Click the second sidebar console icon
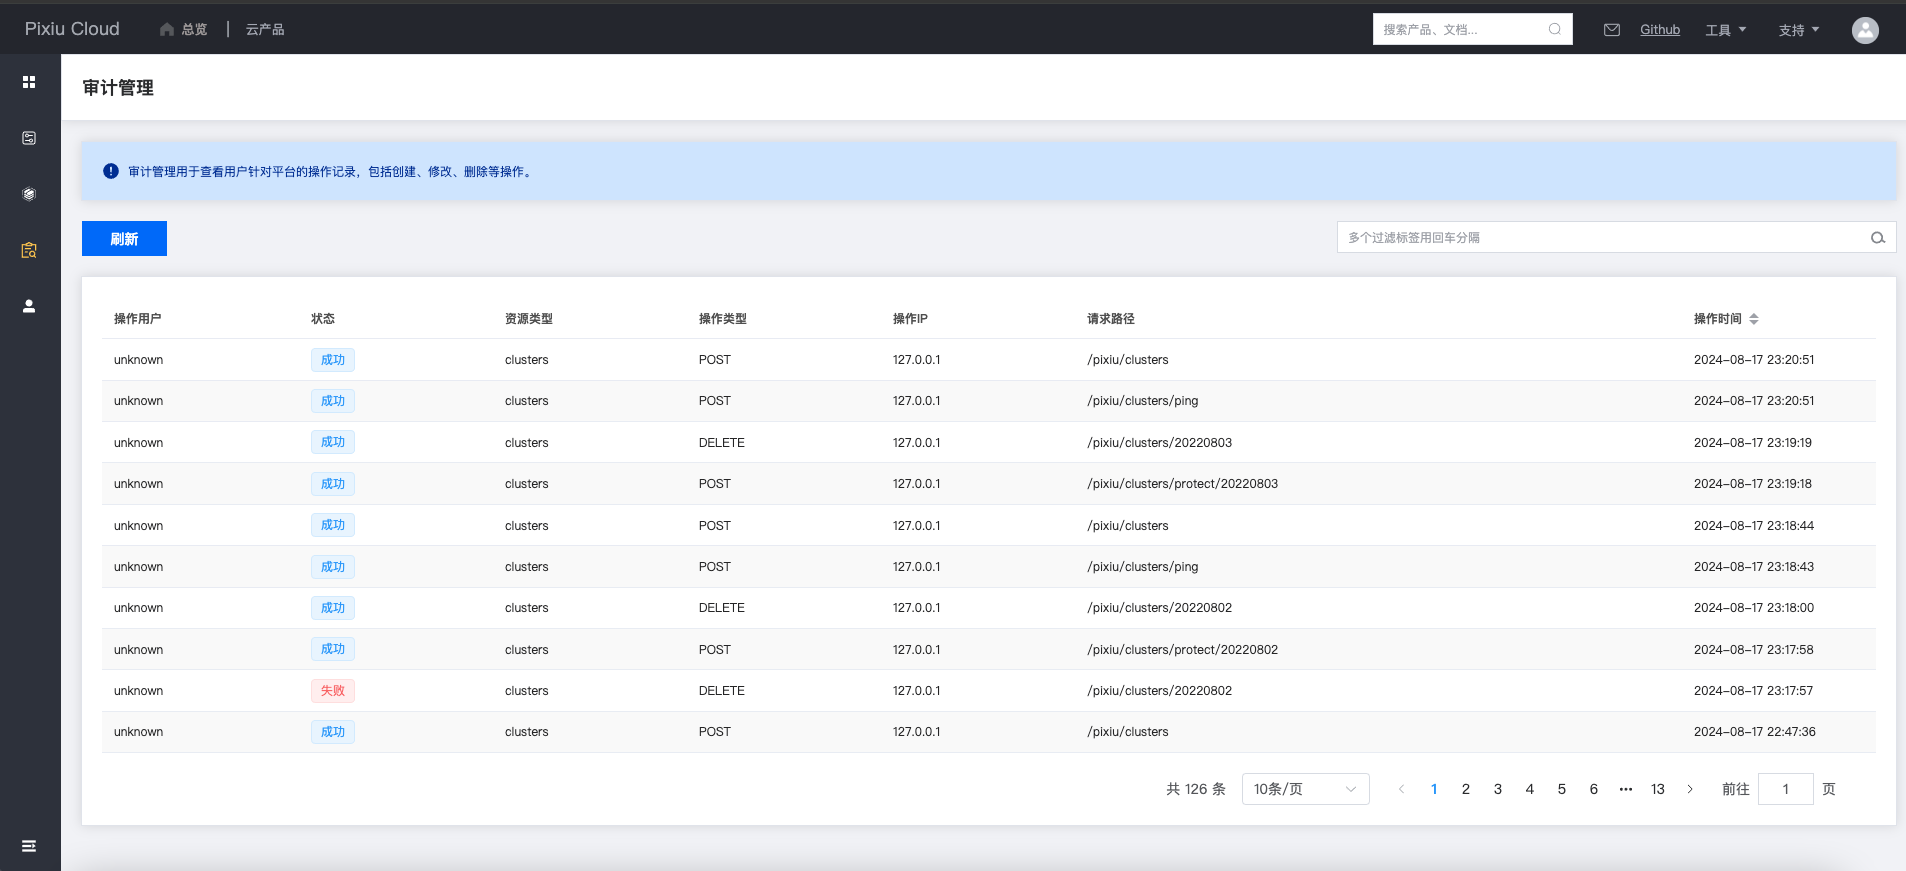Image resolution: width=1906 pixels, height=871 pixels. tap(29, 138)
